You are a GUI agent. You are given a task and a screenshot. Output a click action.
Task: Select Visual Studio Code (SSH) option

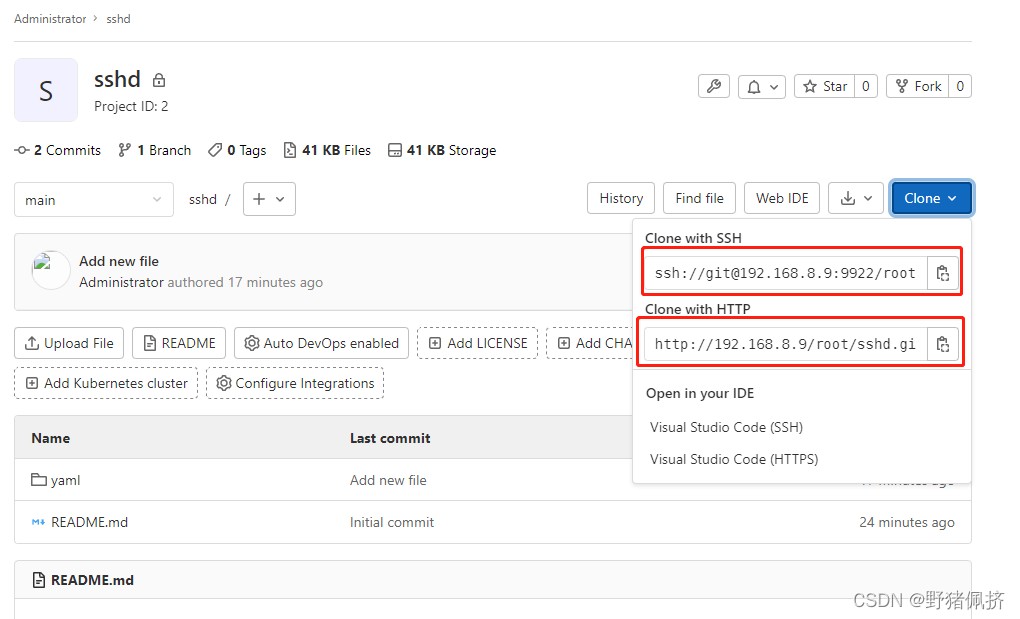726,427
